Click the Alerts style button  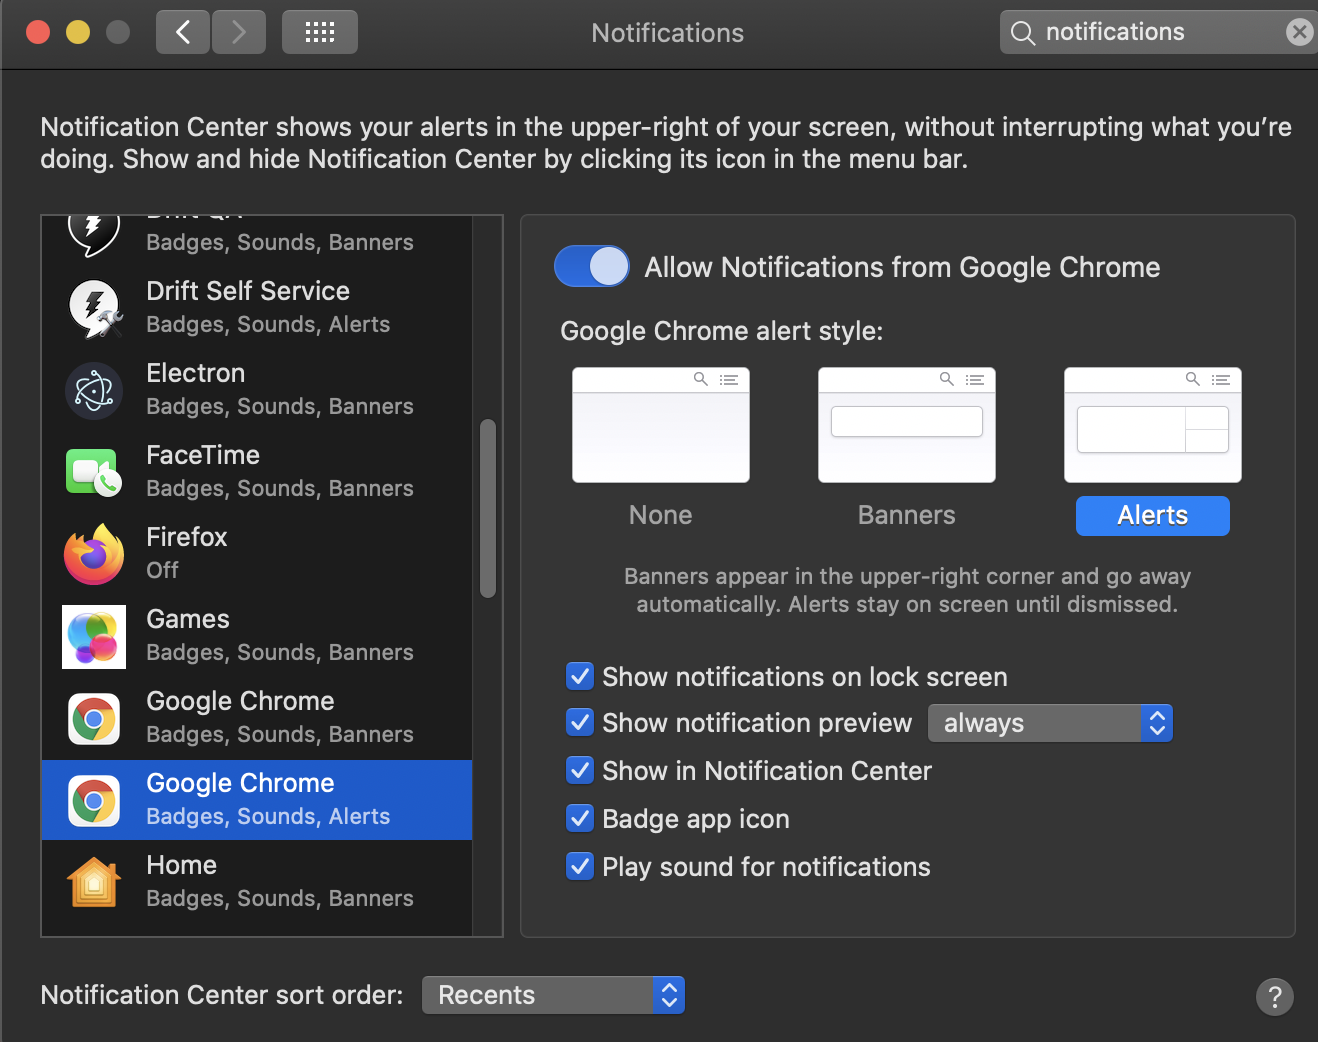click(1152, 516)
